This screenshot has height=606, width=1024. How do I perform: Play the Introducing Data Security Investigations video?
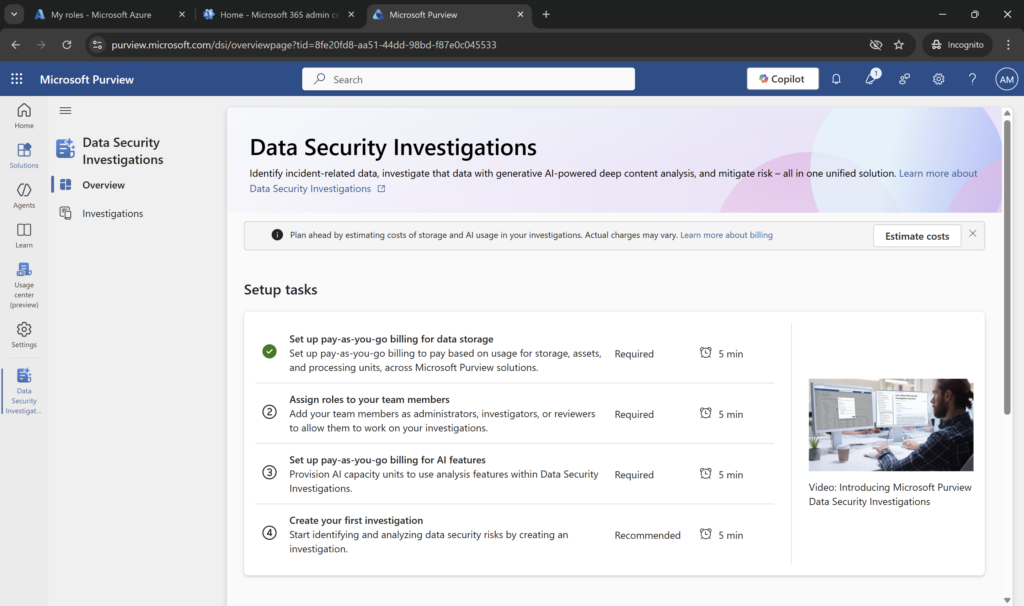coord(890,425)
